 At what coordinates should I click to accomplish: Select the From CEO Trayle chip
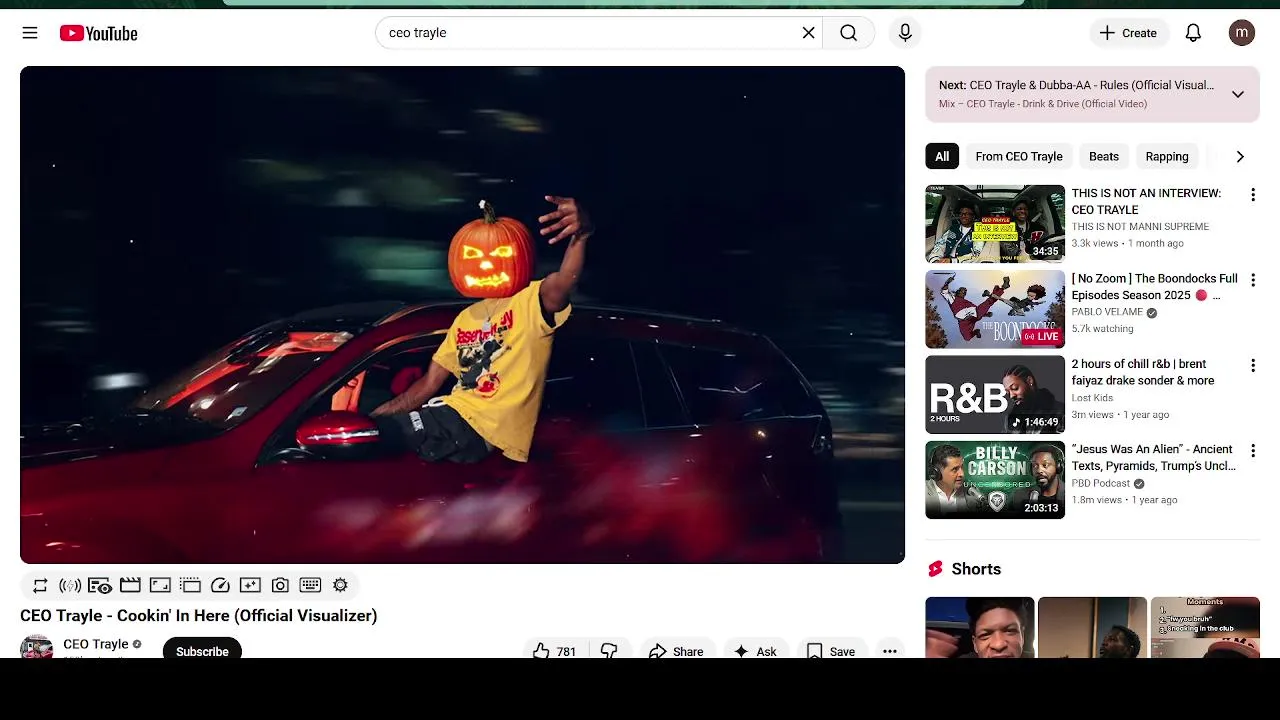[1019, 156]
